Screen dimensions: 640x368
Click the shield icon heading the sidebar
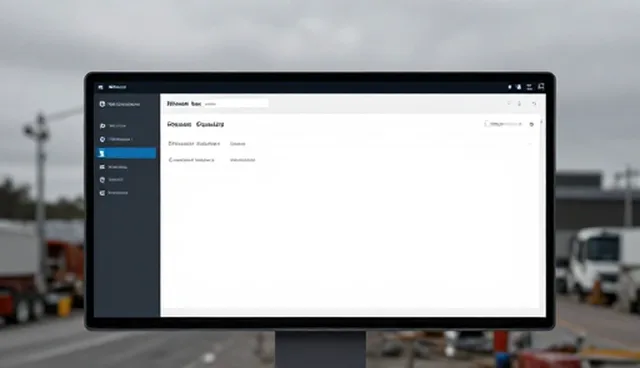(x=102, y=104)
